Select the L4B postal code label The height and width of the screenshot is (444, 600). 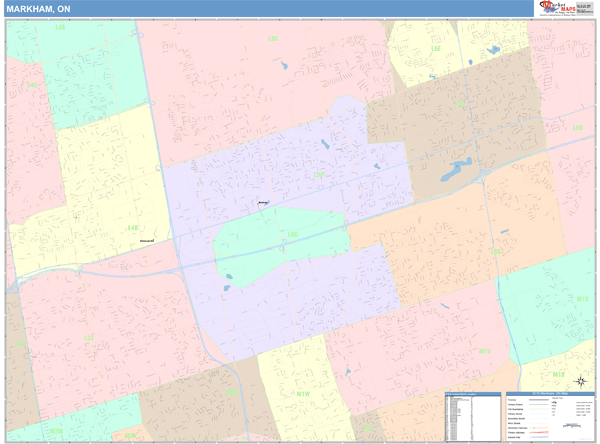pos(132,228)
